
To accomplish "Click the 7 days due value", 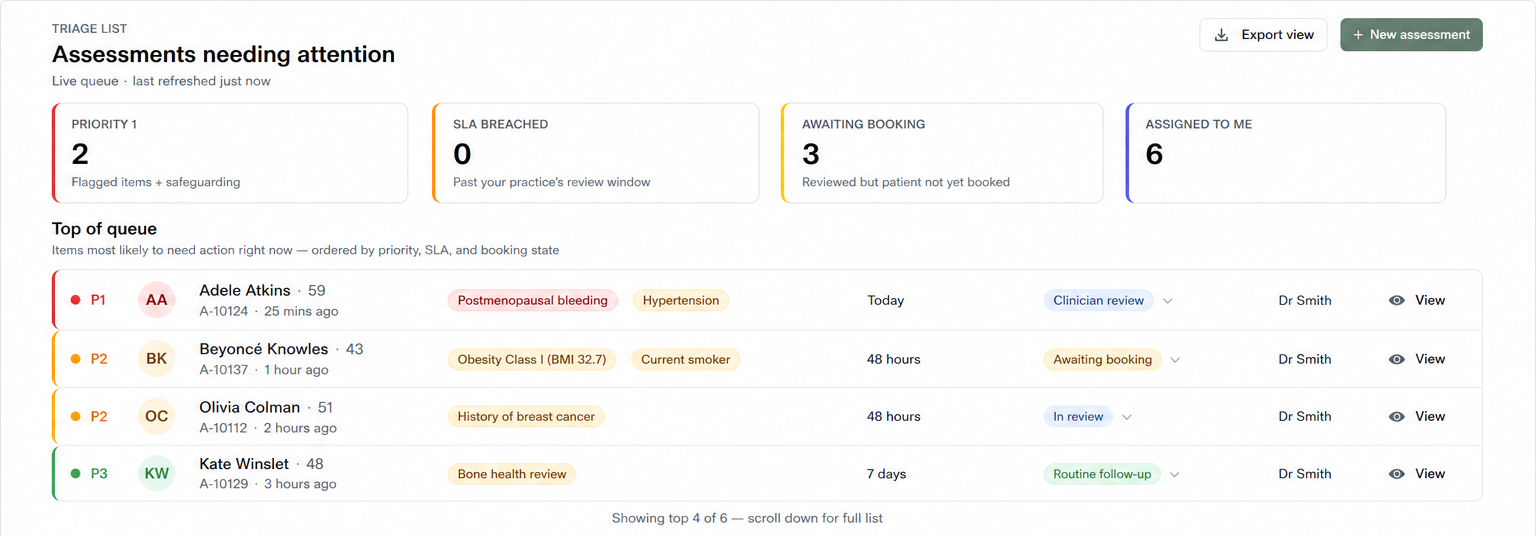I will (x=887, y=474).
